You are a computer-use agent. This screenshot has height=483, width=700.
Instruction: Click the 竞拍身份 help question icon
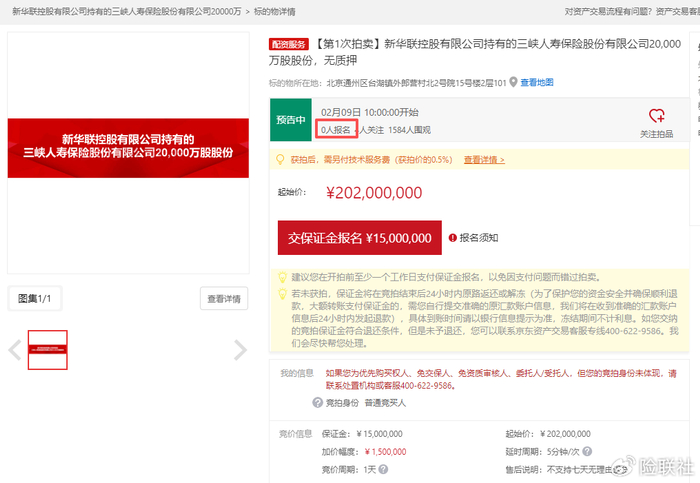(x=317, y=403)
